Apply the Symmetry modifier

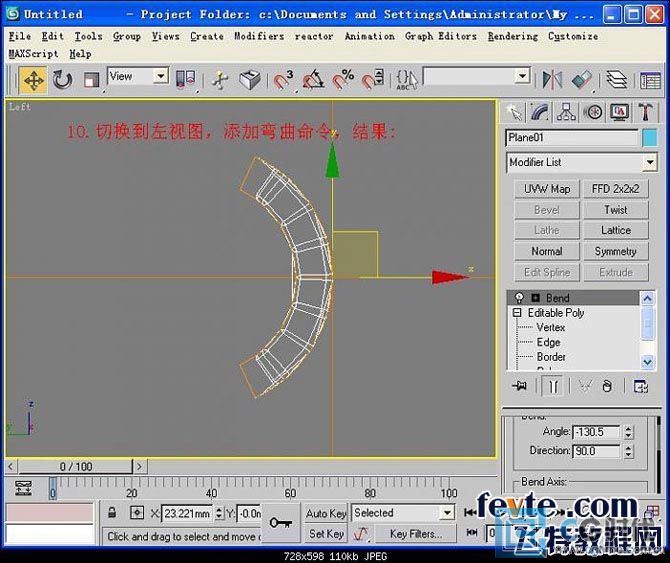(616, 251)
